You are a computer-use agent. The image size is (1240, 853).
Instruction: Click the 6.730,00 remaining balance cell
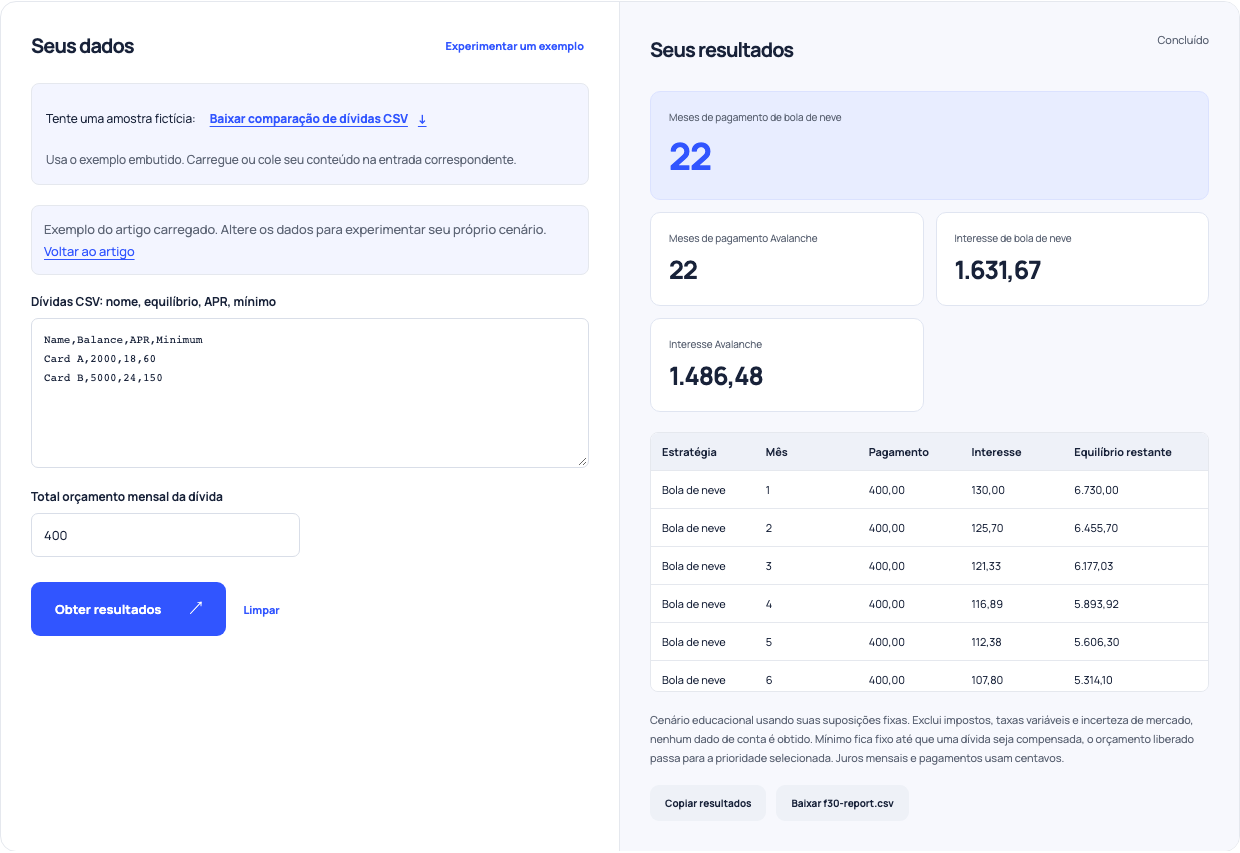pyautogui.click(x=1096, y=490)
